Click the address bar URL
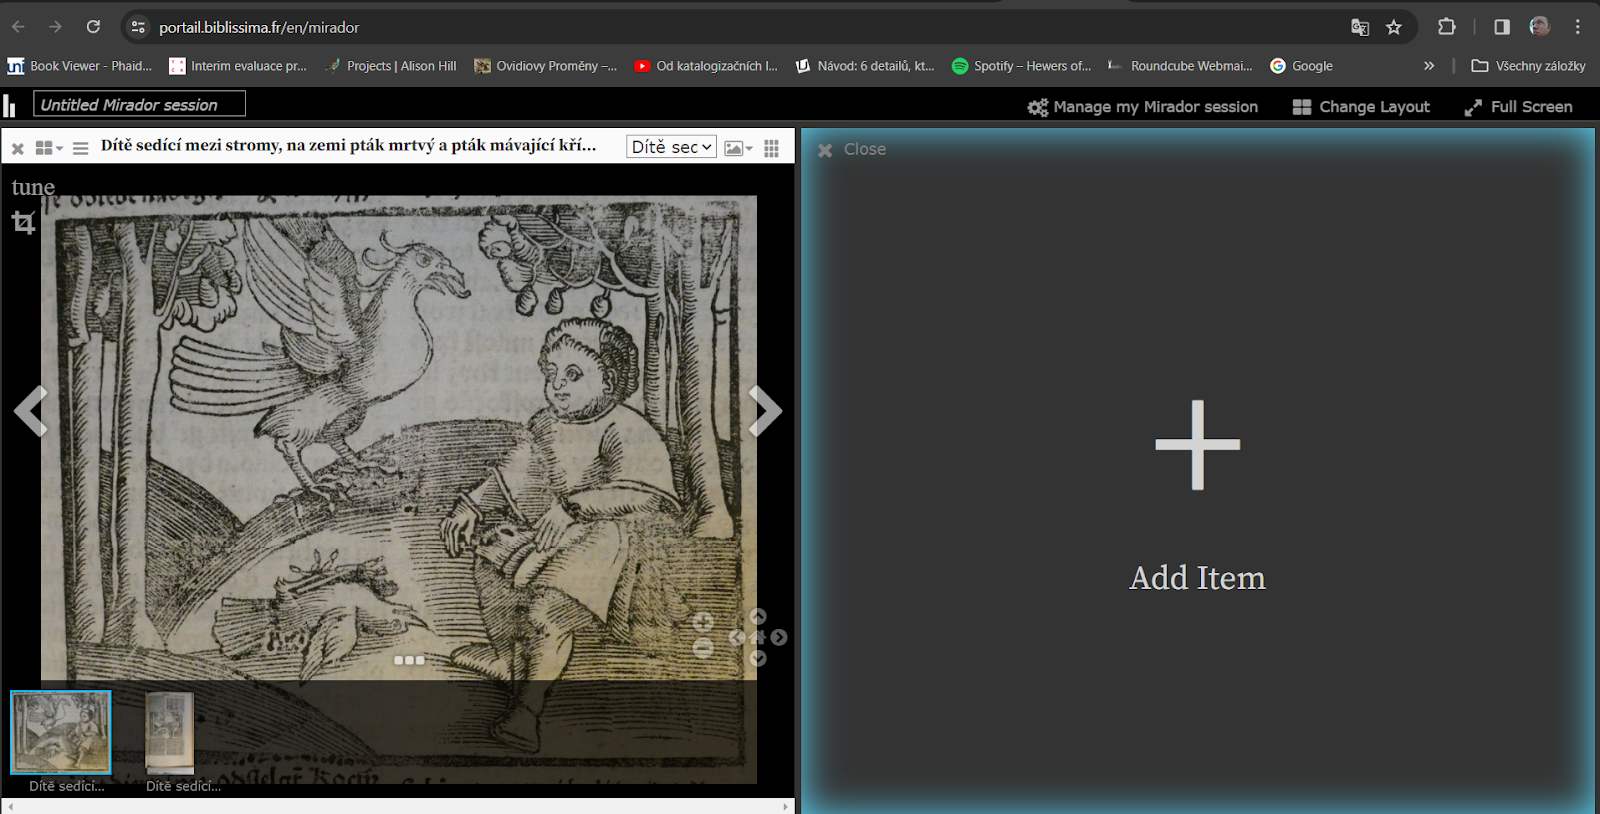This screenshot has height=814, width=1600. pyautogui.click(x=259, y=28)
